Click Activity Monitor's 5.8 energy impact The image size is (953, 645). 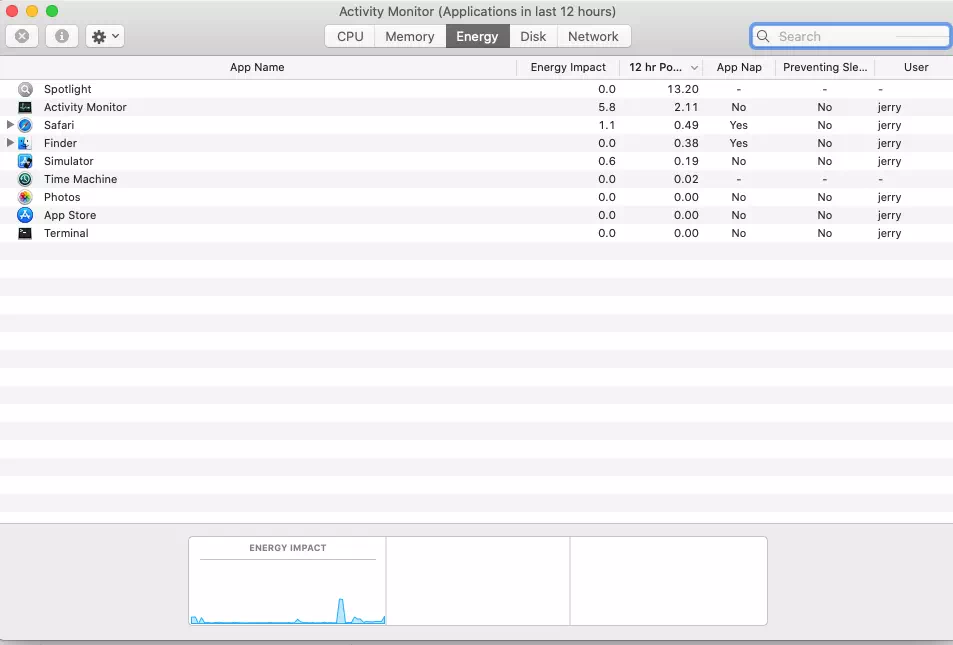[607, 107]
